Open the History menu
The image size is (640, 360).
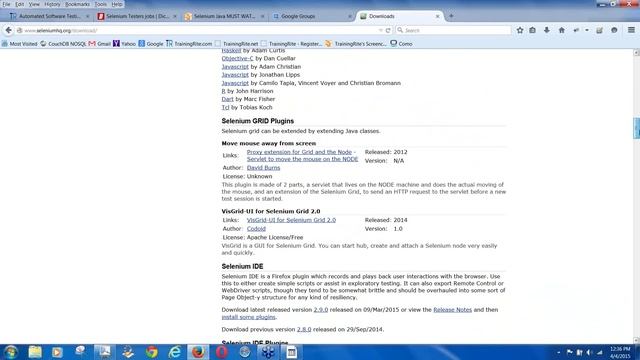click(52, 4)
